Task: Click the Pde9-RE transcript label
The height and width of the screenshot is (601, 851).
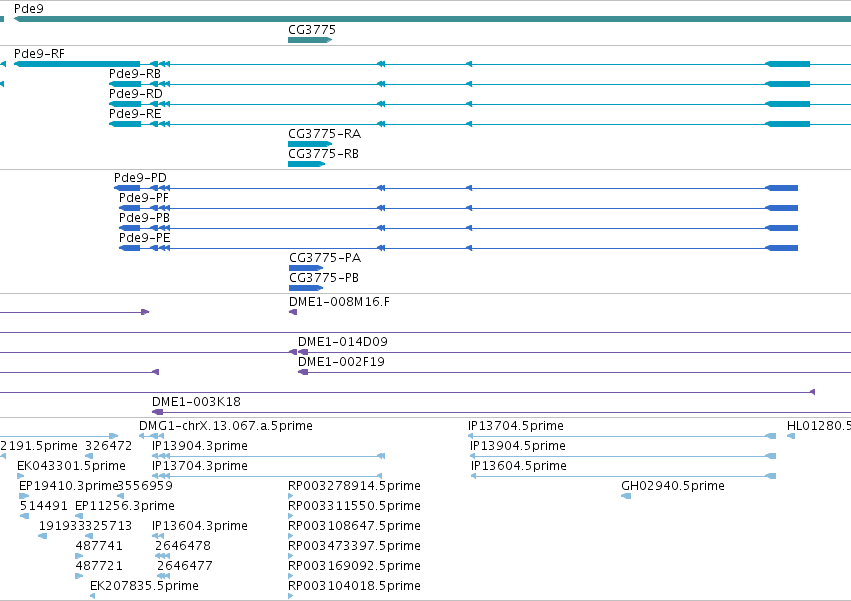Action: (135, 113)
